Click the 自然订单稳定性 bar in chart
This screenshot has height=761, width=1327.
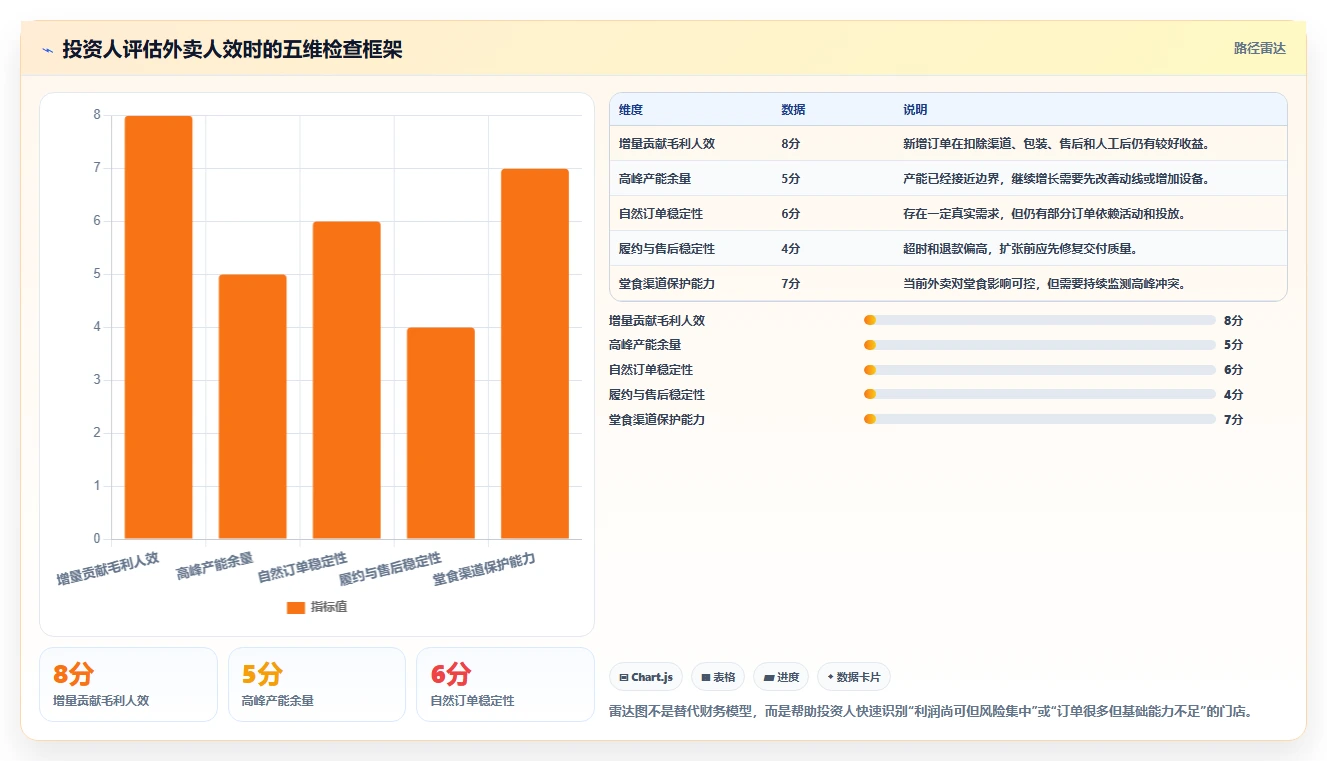(x=346, y=380)
